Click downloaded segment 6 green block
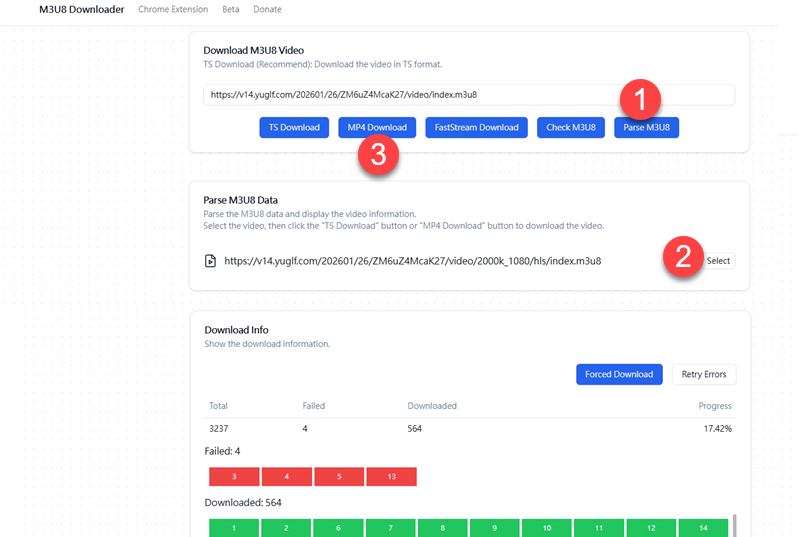800x537 pixels. tap(339, 527)
